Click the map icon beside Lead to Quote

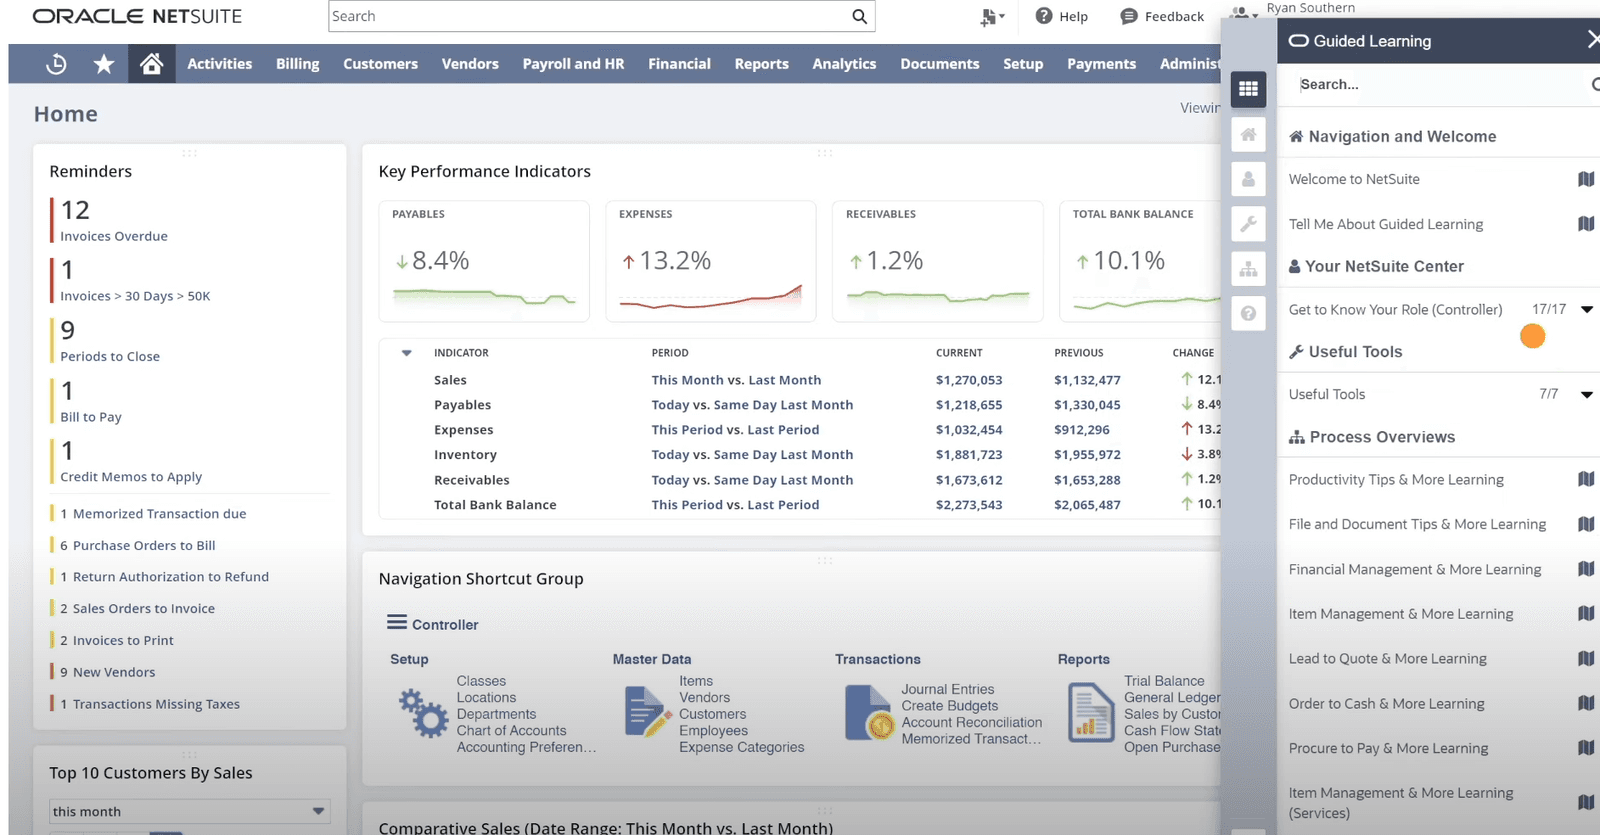click(x=1586, y=658)
